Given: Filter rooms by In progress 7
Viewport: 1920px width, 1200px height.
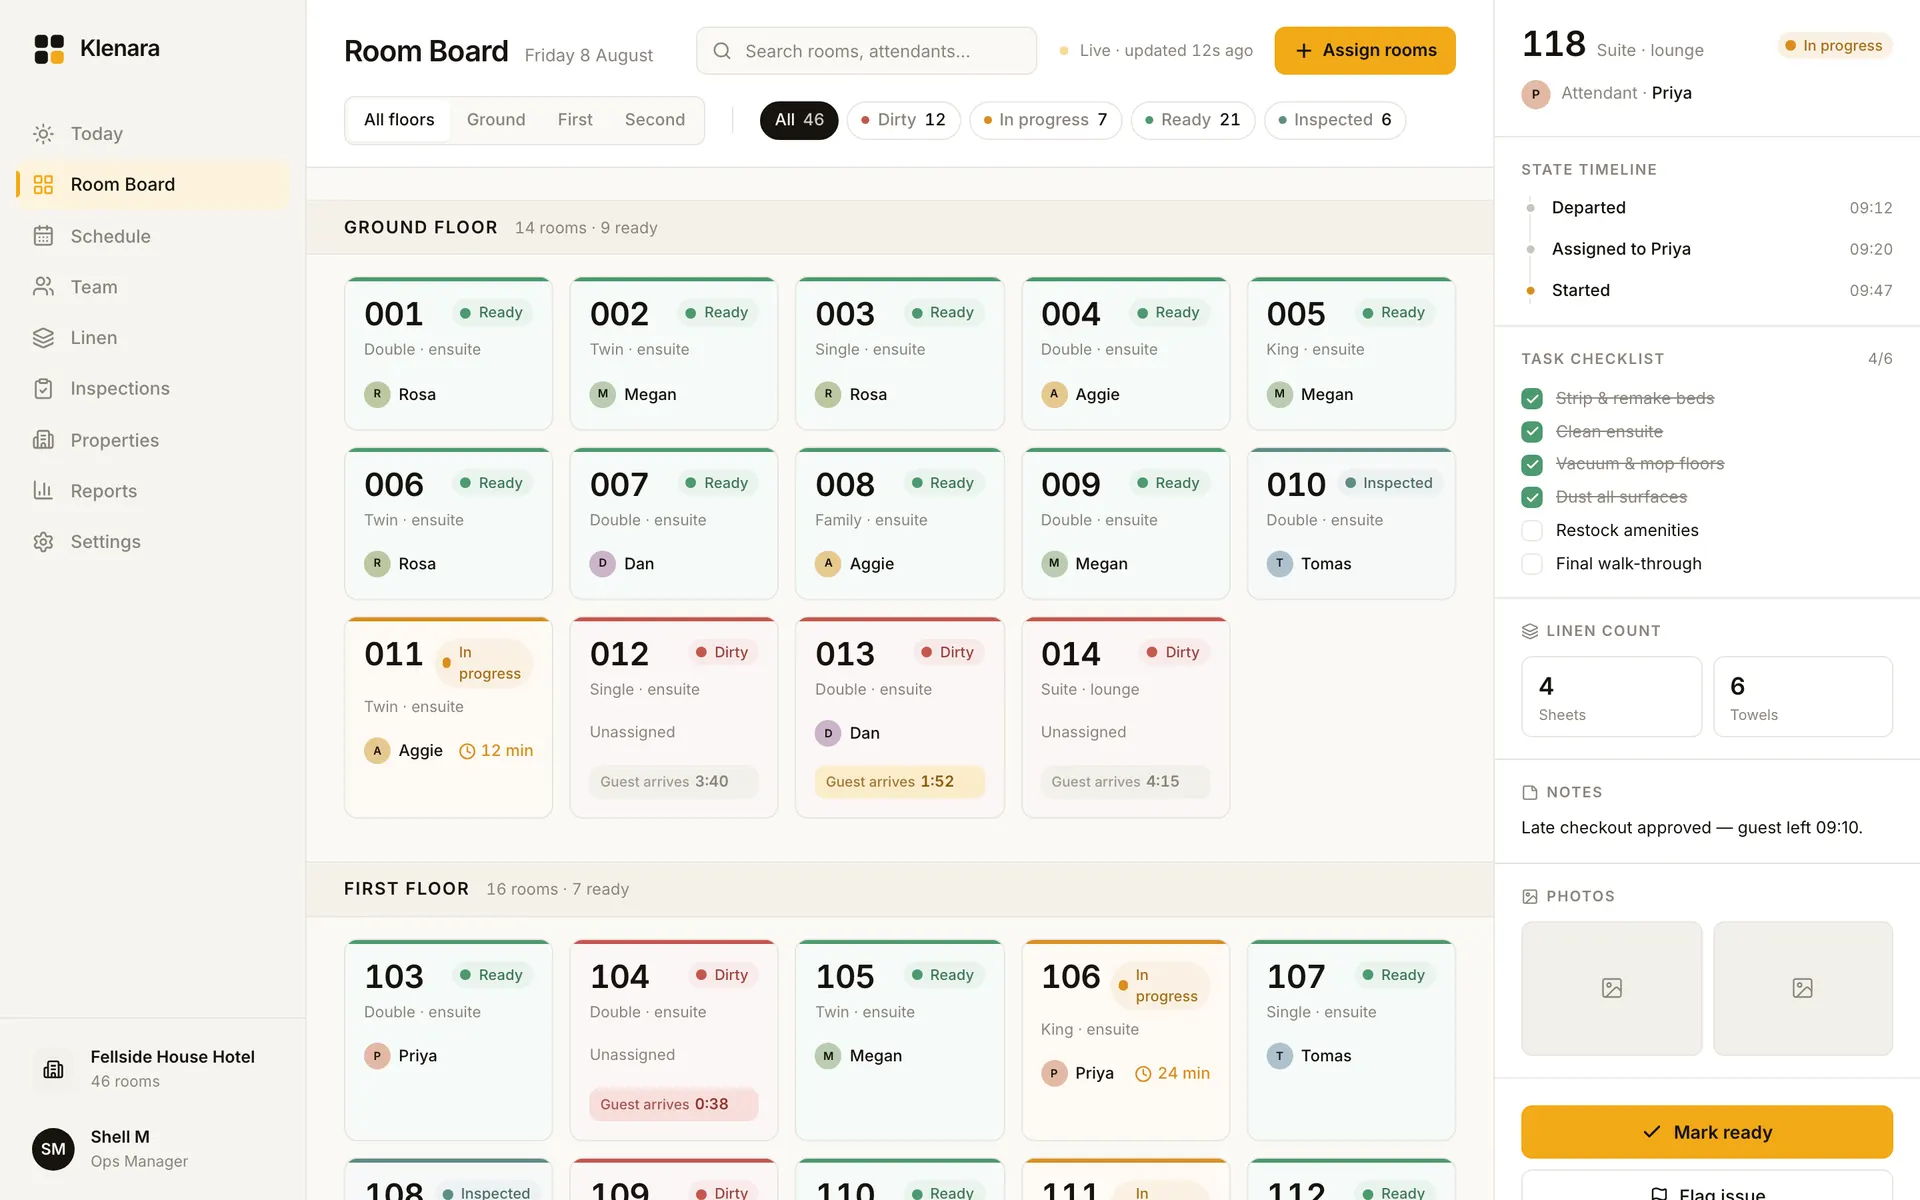Looking at the screenshot, I should coord(1046,120).
